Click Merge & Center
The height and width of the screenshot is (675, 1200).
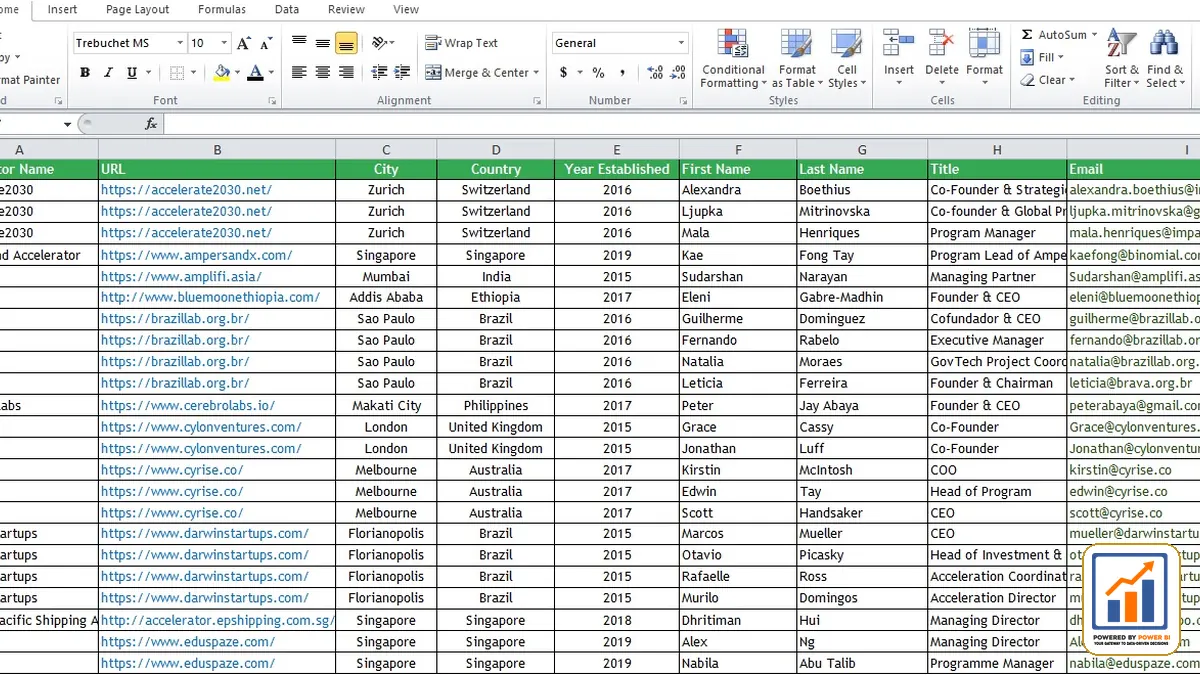(x=477, y=73)
